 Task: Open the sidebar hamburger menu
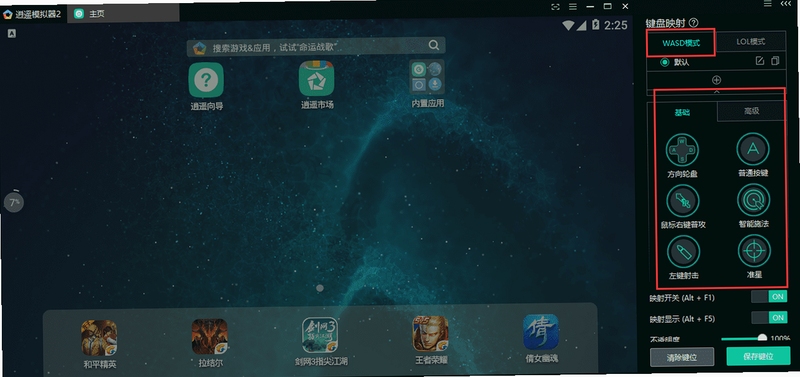[x=767, y=4]
